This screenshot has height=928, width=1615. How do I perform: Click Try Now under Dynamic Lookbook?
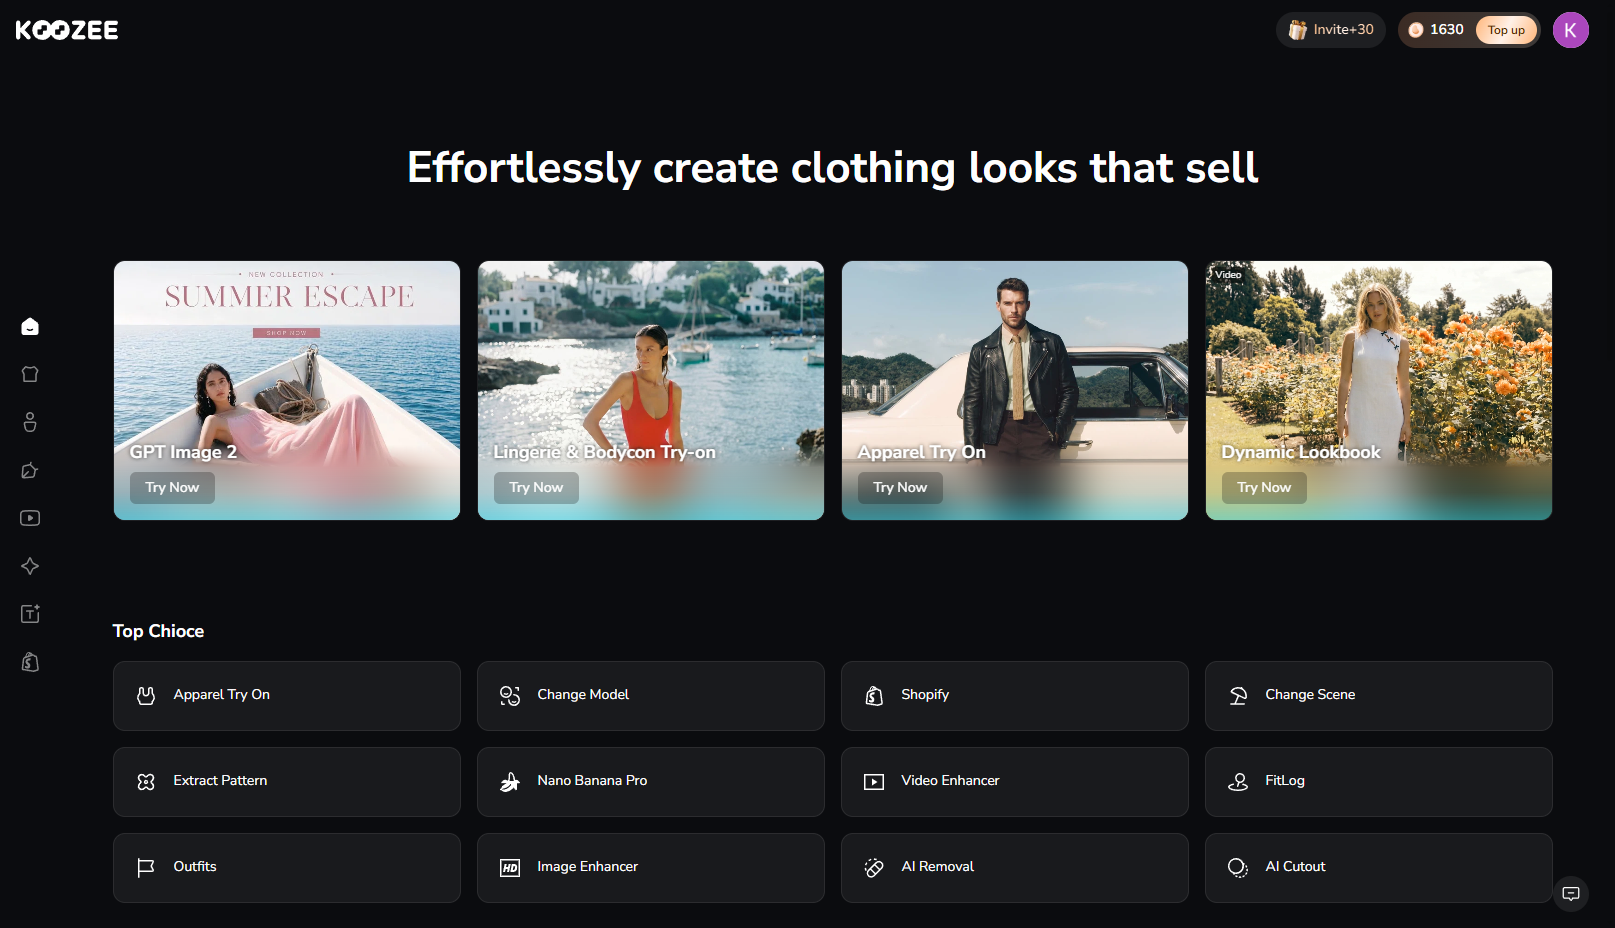[x=1264, y=487]
